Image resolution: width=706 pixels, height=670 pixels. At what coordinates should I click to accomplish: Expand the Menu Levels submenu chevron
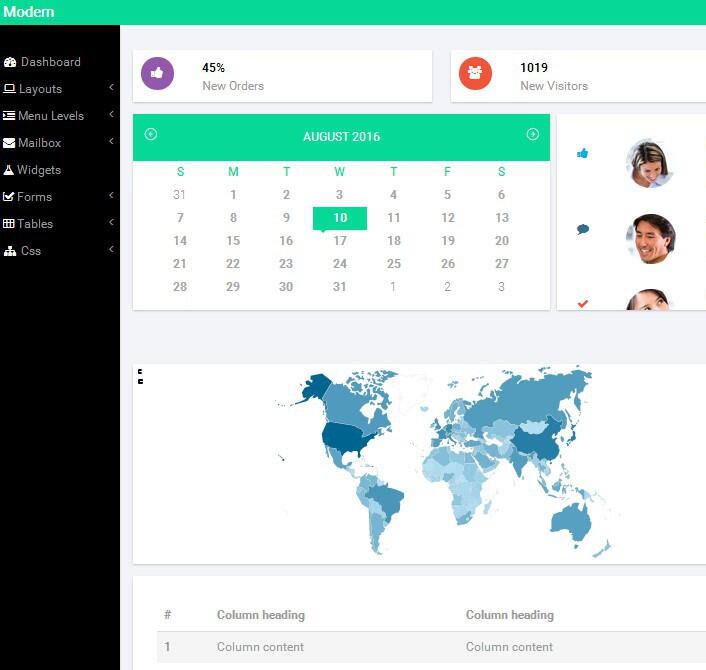(111, 114)
